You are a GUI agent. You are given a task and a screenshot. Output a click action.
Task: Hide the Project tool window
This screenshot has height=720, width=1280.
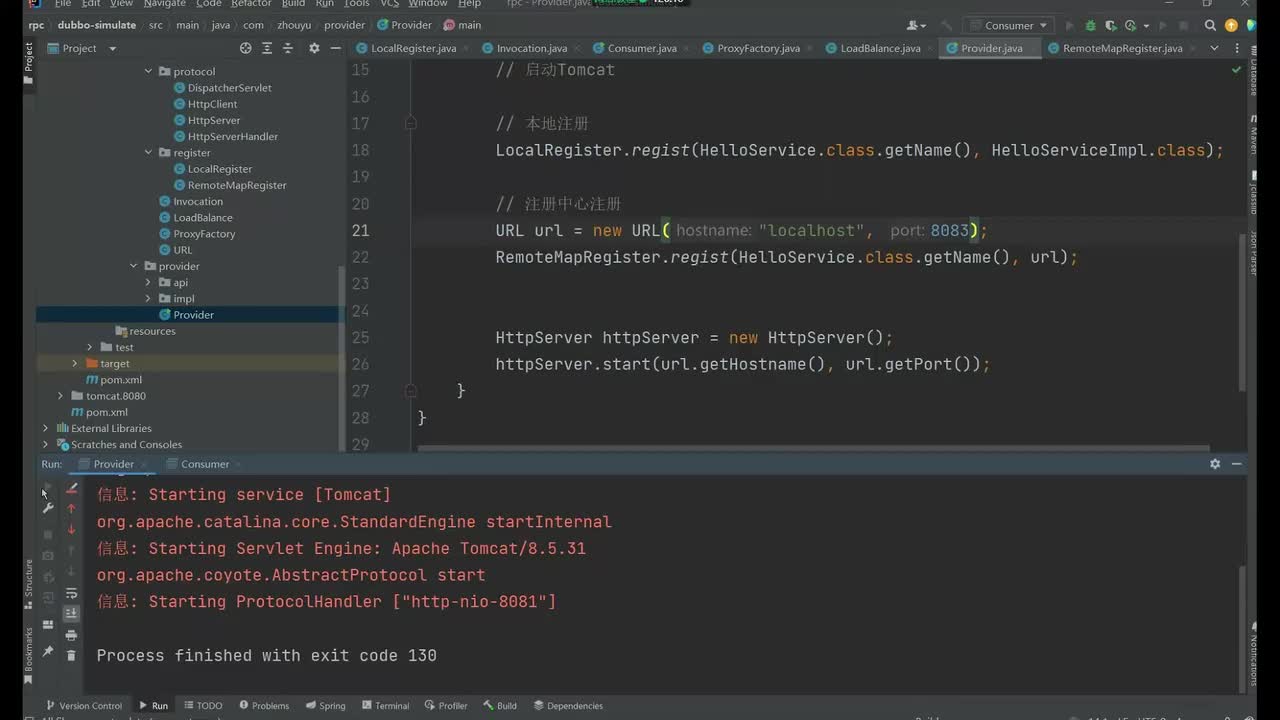click(334, 48)
